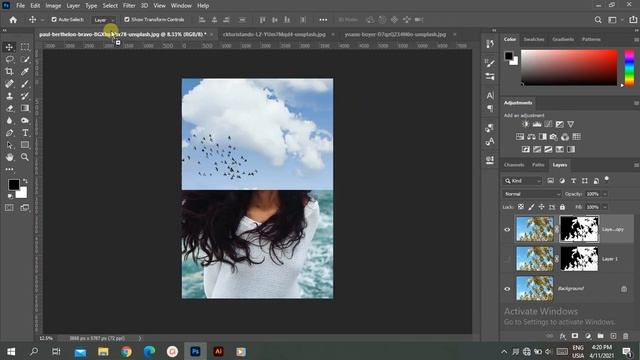The width and height of the screenshot is (640, 360).
Task: Select the Gradient tool
Action: 25,108
